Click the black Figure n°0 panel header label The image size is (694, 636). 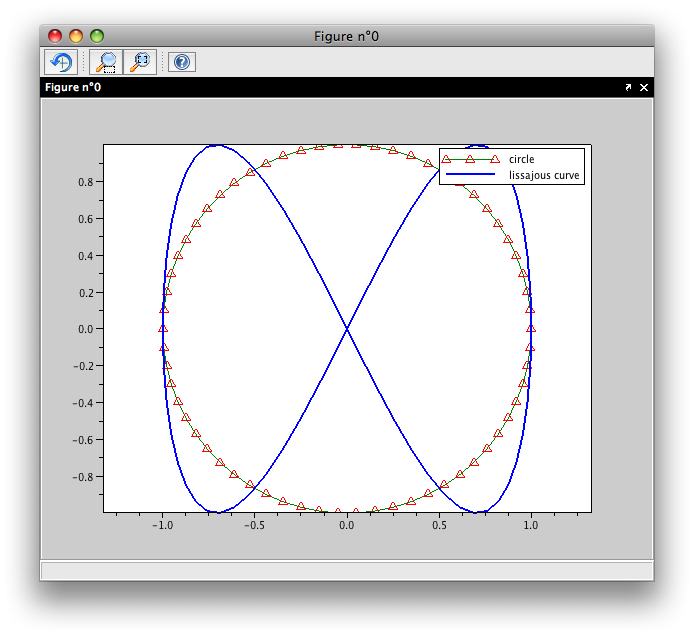click(73, 88)
